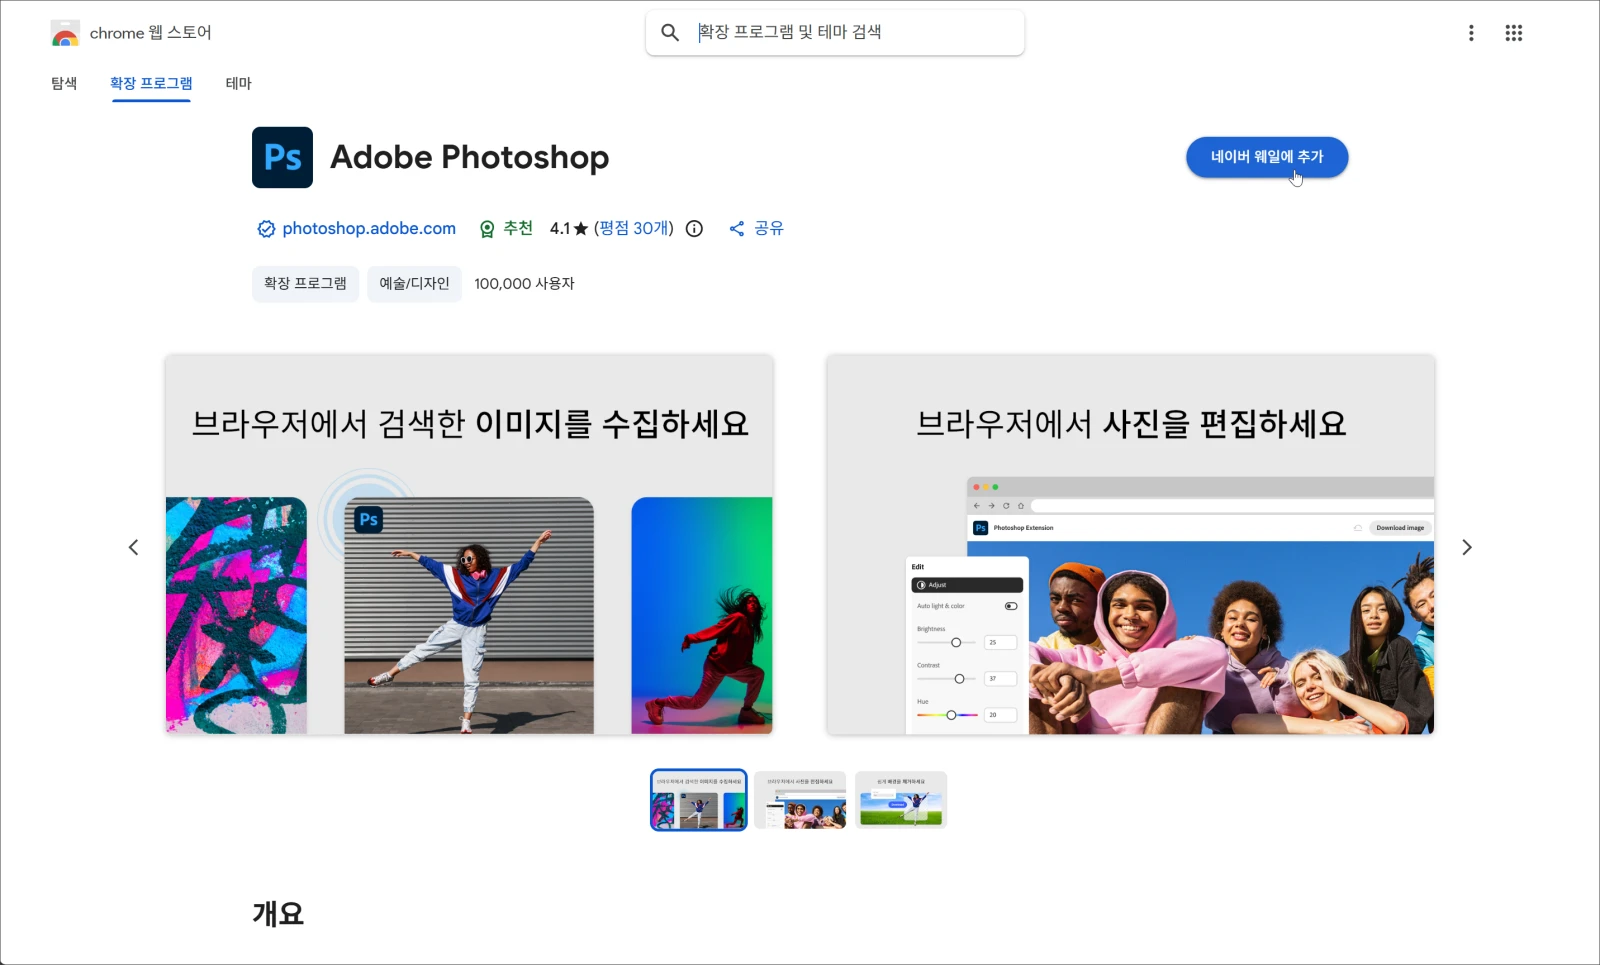Switch to the 탐색 tab
The image size is (1600, 965).
click(x=63, y=84)
